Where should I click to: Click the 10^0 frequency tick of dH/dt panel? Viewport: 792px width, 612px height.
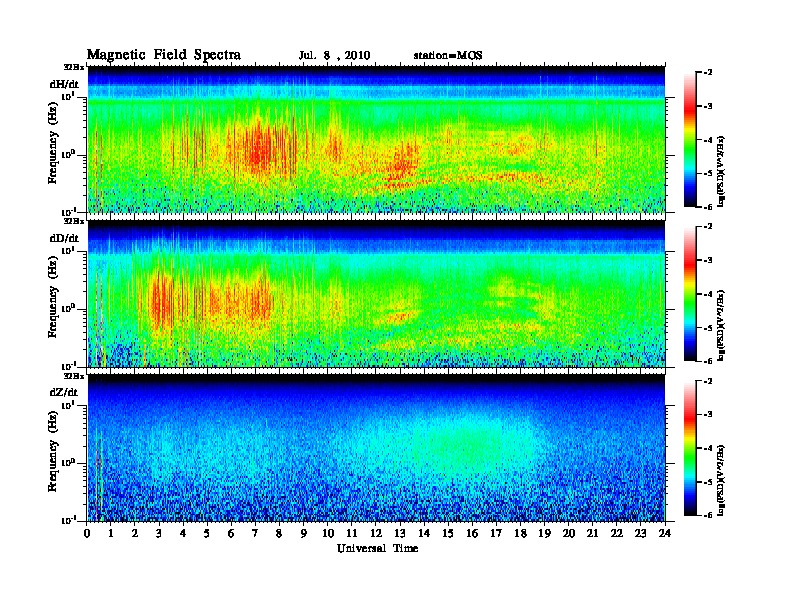[67, 154]
